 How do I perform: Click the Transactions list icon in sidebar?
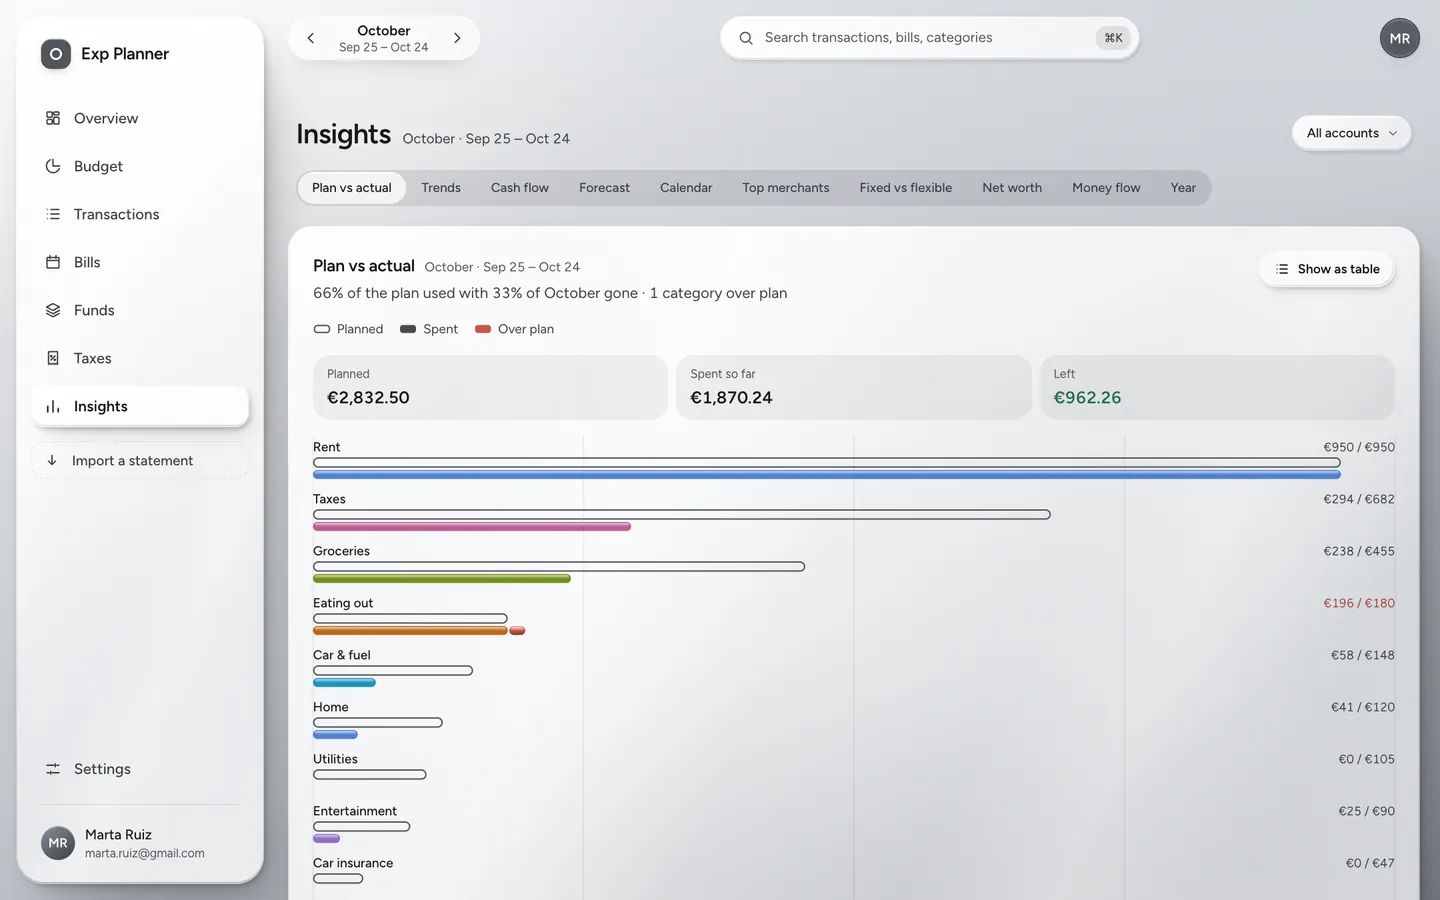click(x=53, y=214)
